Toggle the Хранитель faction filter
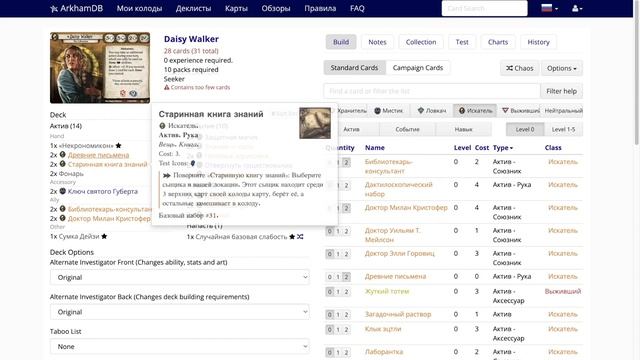This screenshot has width=640, height=360. tap(352, 111)
